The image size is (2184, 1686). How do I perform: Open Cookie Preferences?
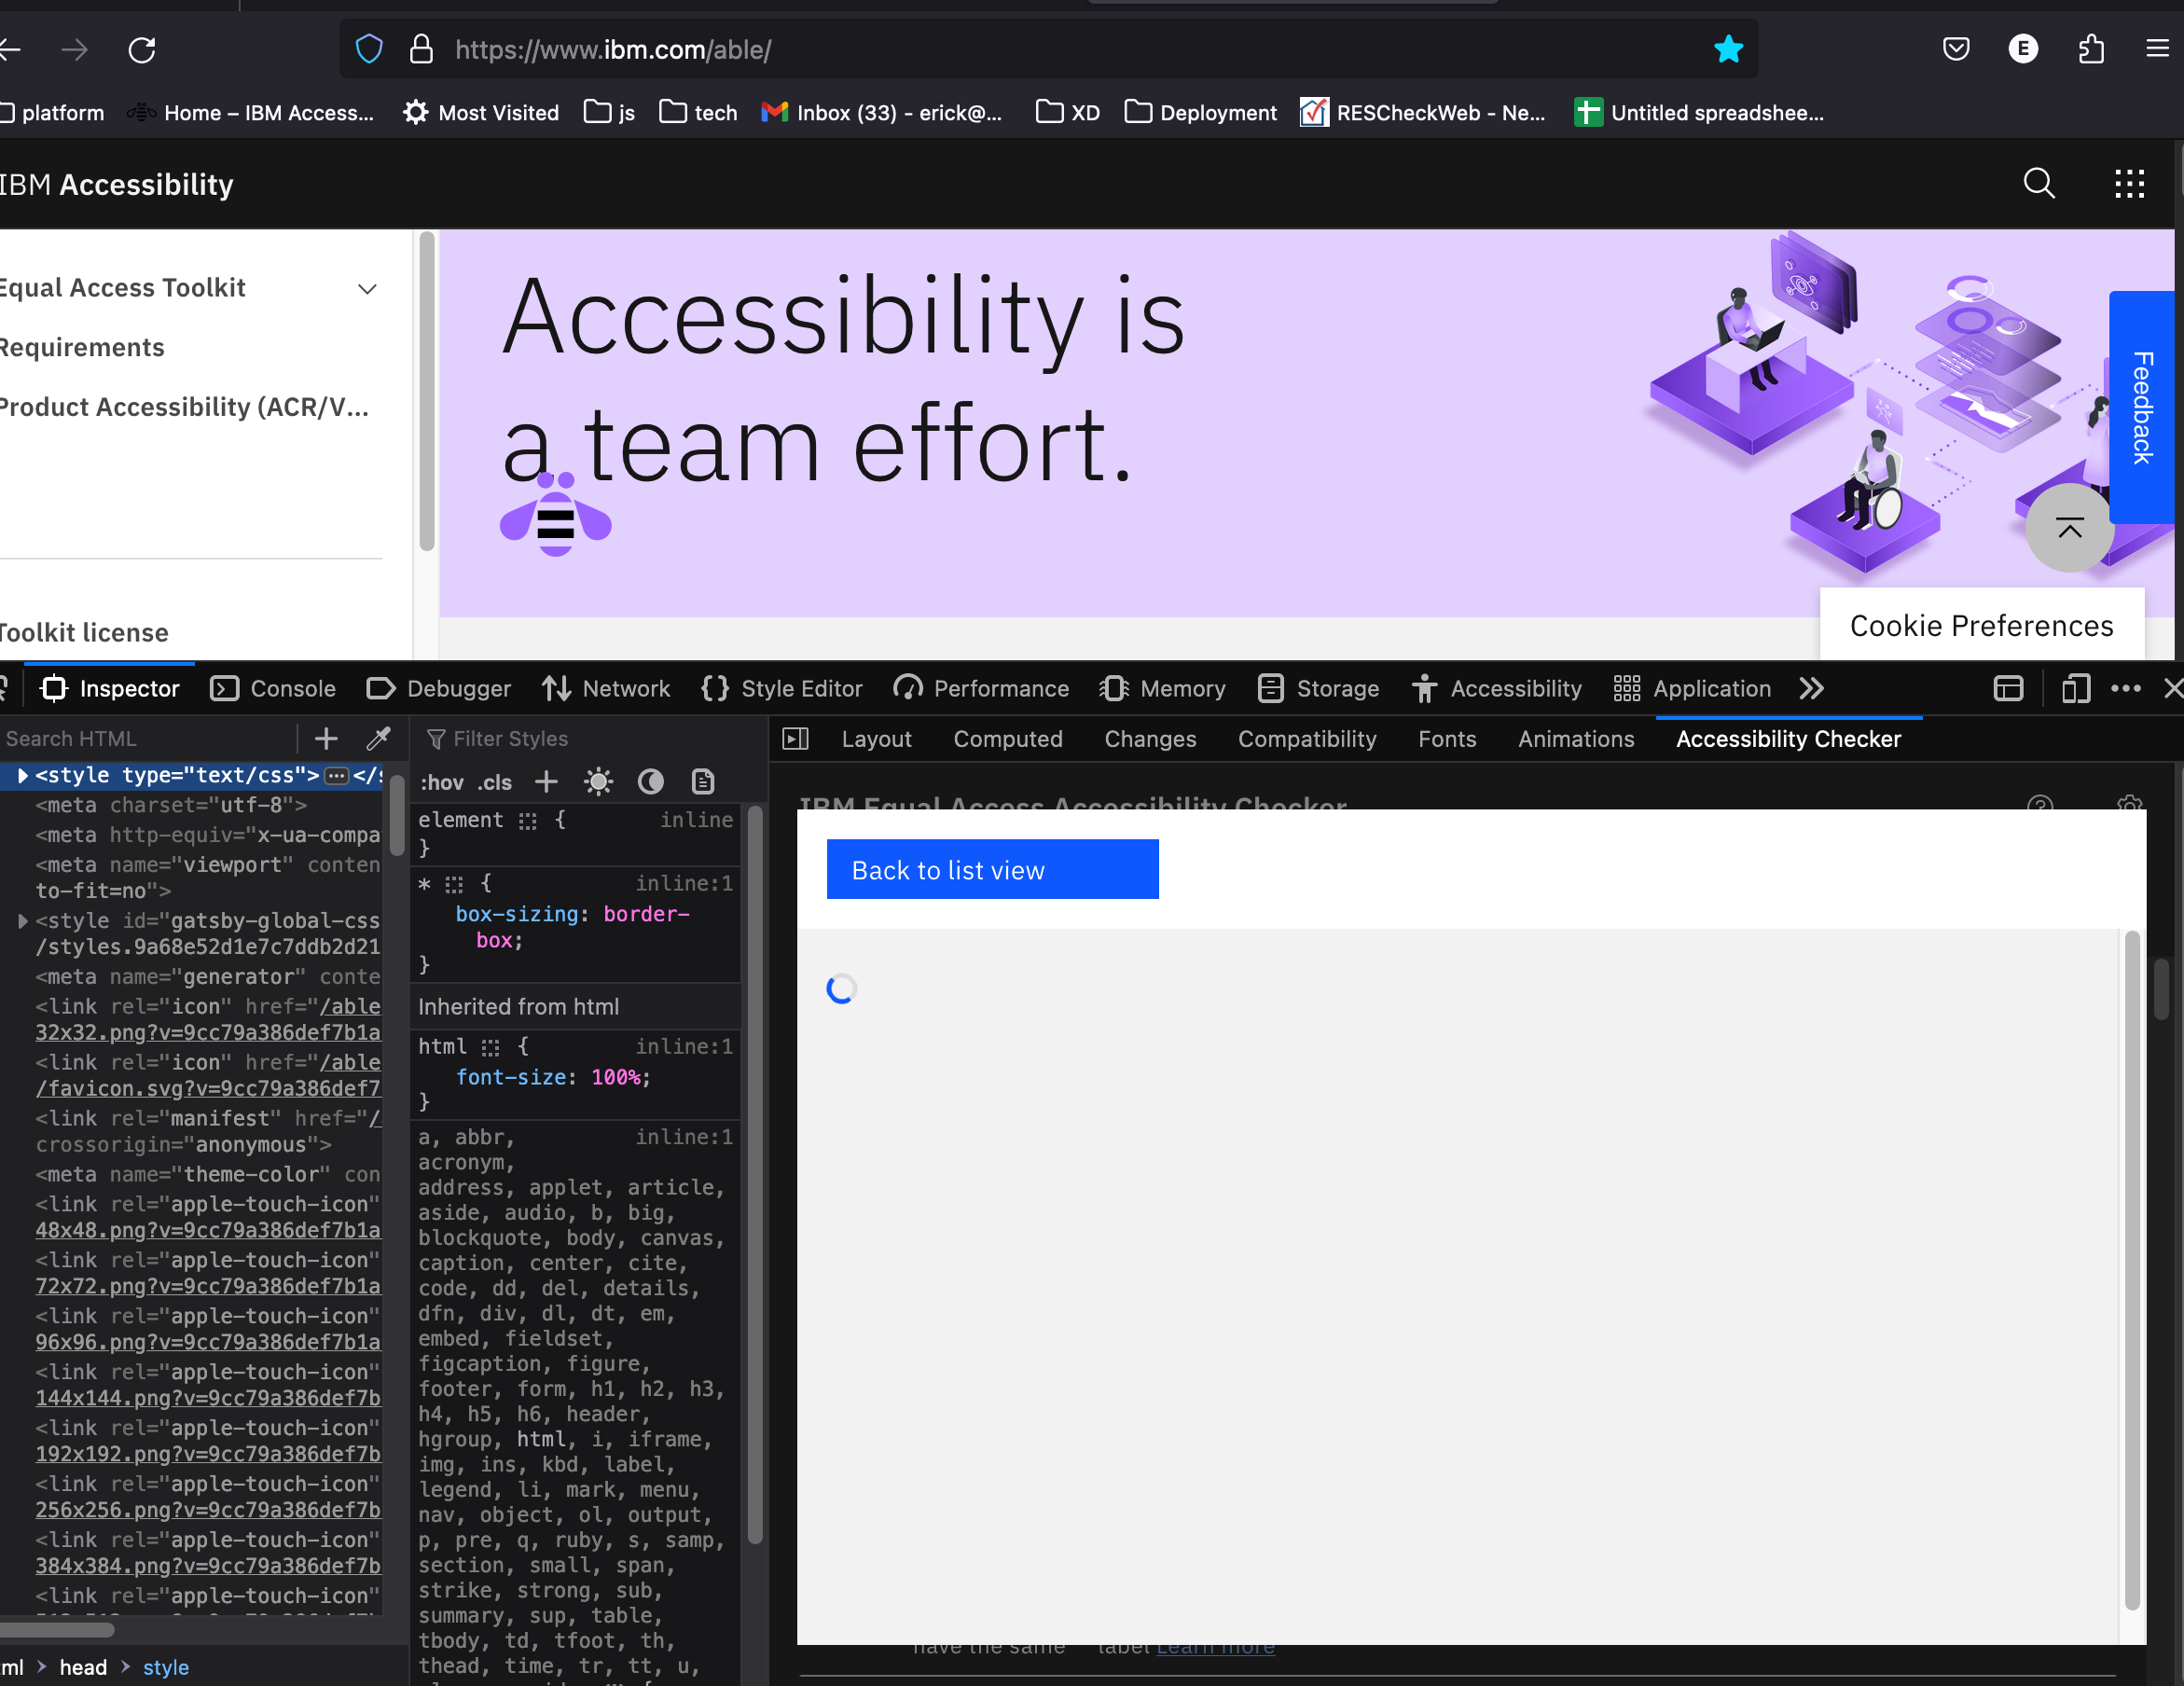pos(1981,625)
